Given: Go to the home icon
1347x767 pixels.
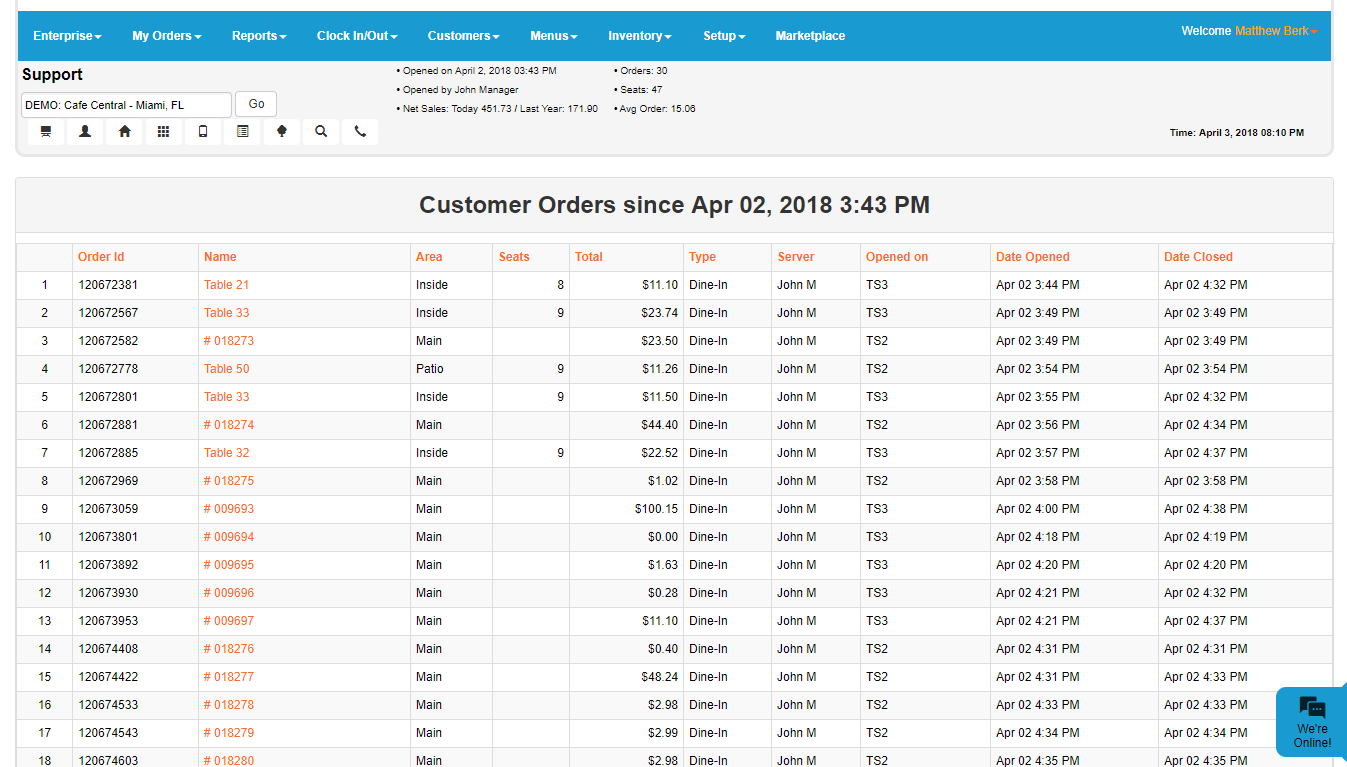Looking at the screenshot, I should coord(124,132).
